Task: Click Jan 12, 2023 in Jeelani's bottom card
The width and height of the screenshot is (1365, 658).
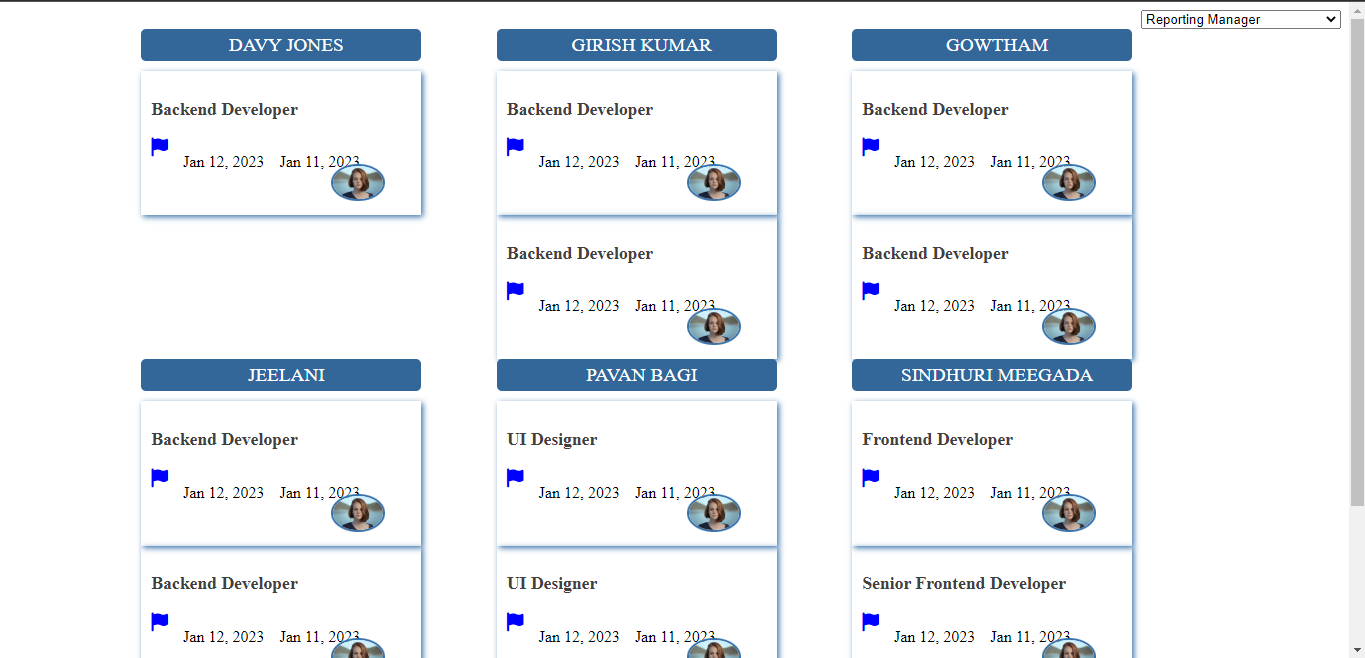Action: [224, 637]
